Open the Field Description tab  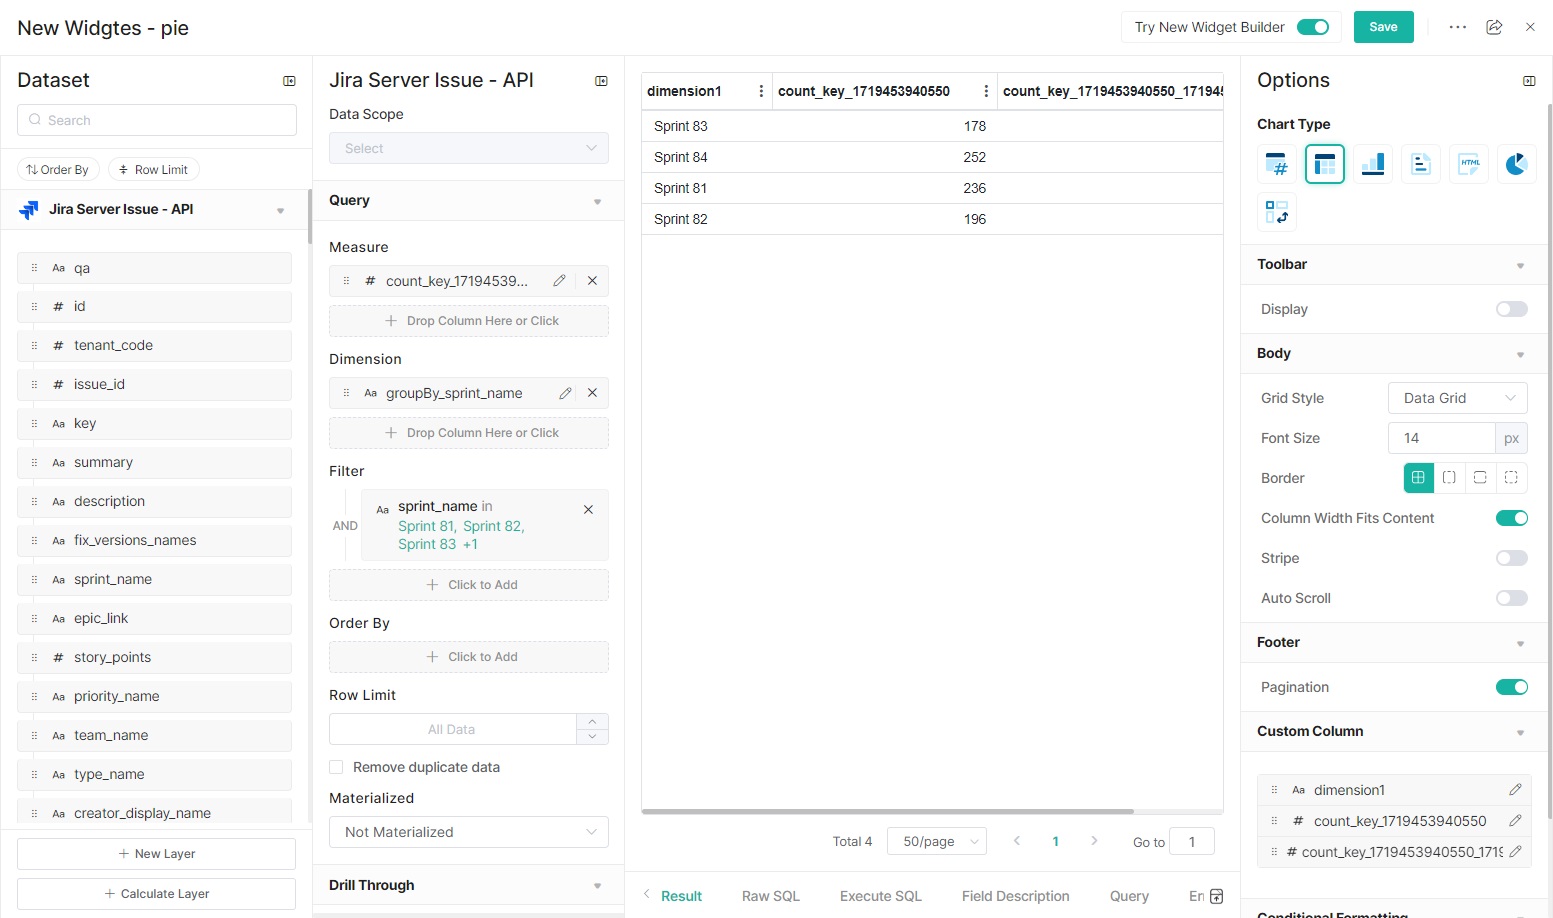(1015, 896)
